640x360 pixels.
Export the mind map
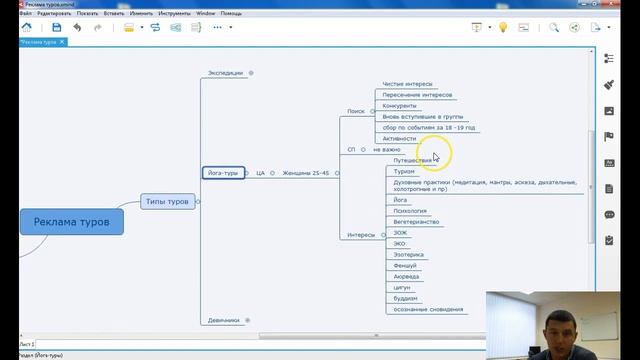point(596,27)
